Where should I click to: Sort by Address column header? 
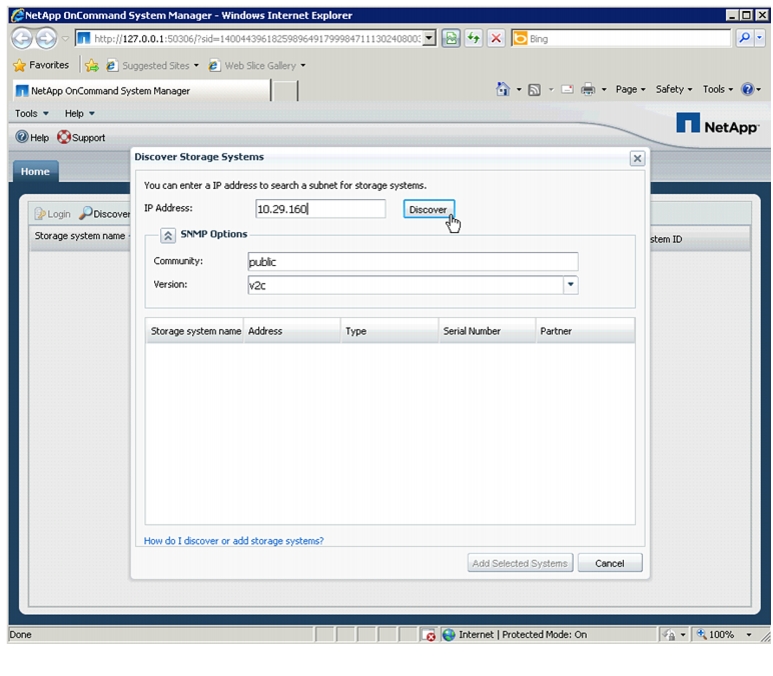pyautogui.click(x=292, y=331)
